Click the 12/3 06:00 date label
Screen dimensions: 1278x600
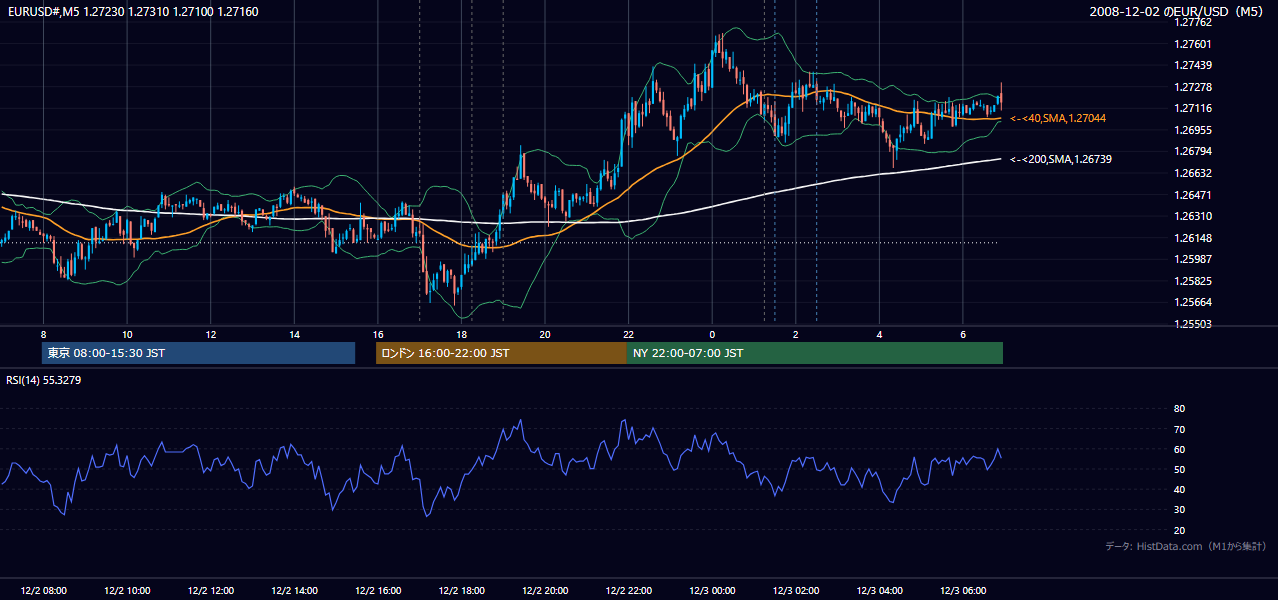962,591
